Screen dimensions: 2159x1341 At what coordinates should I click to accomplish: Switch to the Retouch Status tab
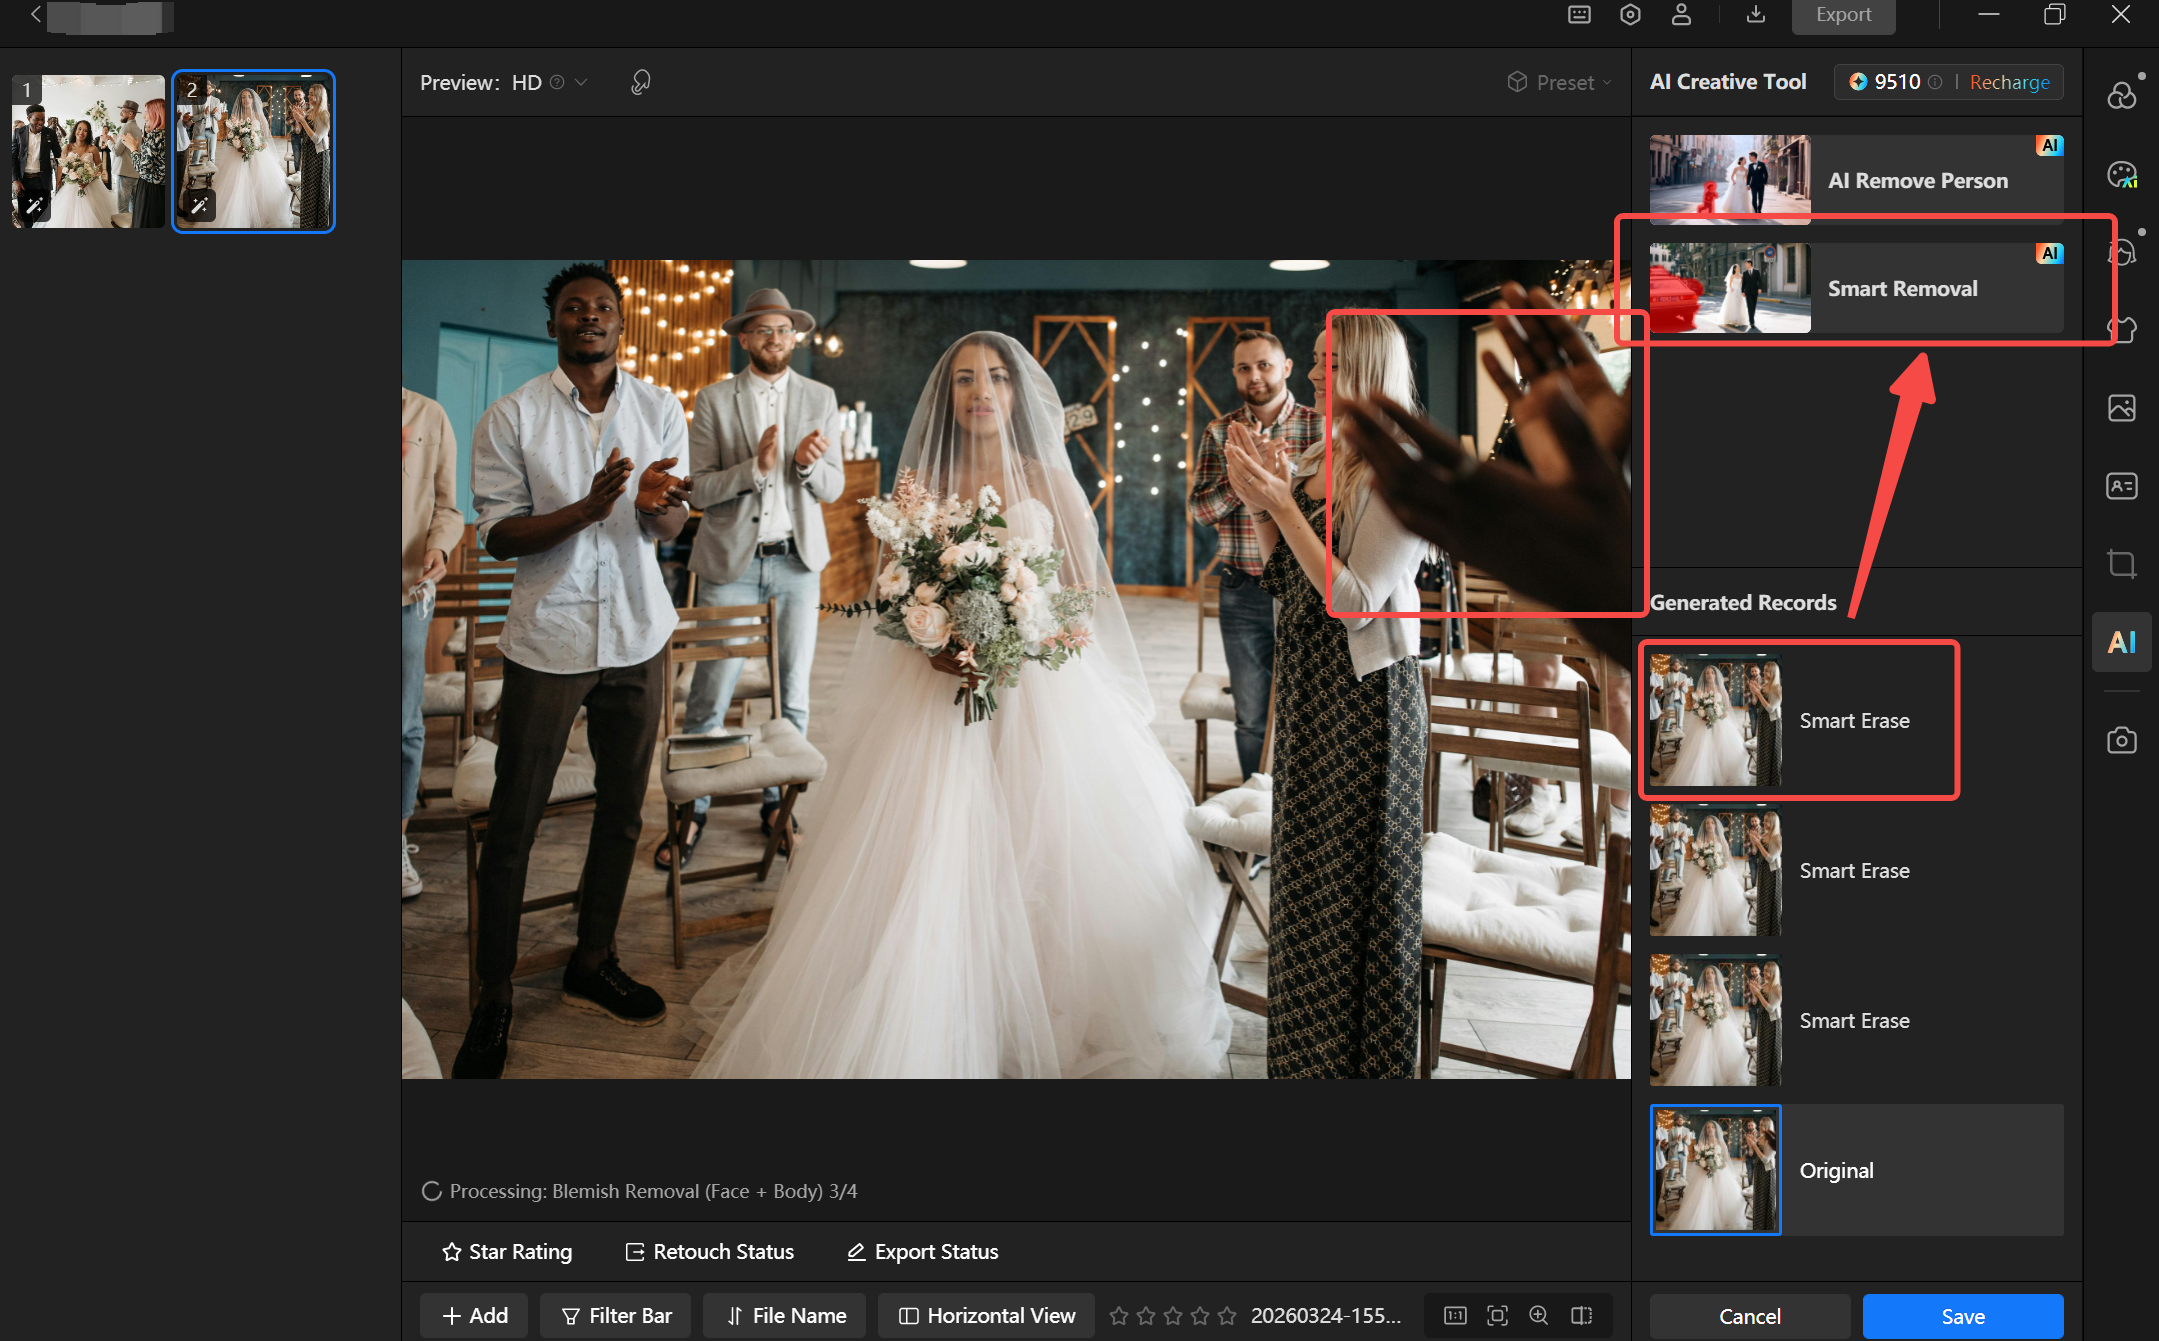(x=709, y=1252)
